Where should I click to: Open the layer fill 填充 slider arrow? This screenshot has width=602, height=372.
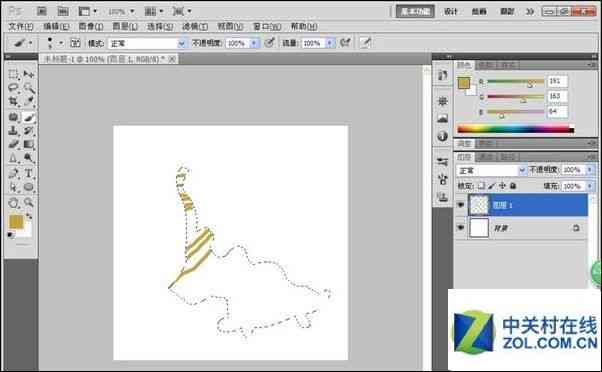point(590,186)
